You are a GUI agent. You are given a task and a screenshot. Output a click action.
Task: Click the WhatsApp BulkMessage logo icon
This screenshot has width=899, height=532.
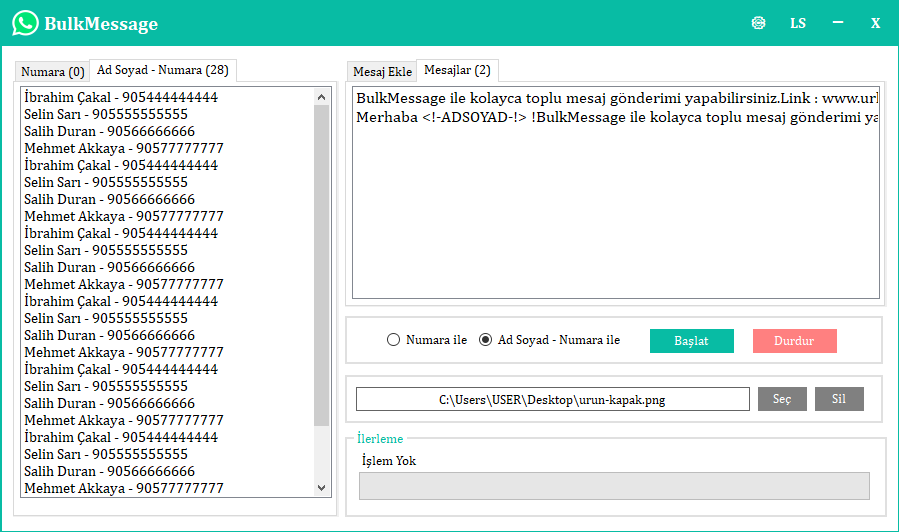(x=25, y=23)
